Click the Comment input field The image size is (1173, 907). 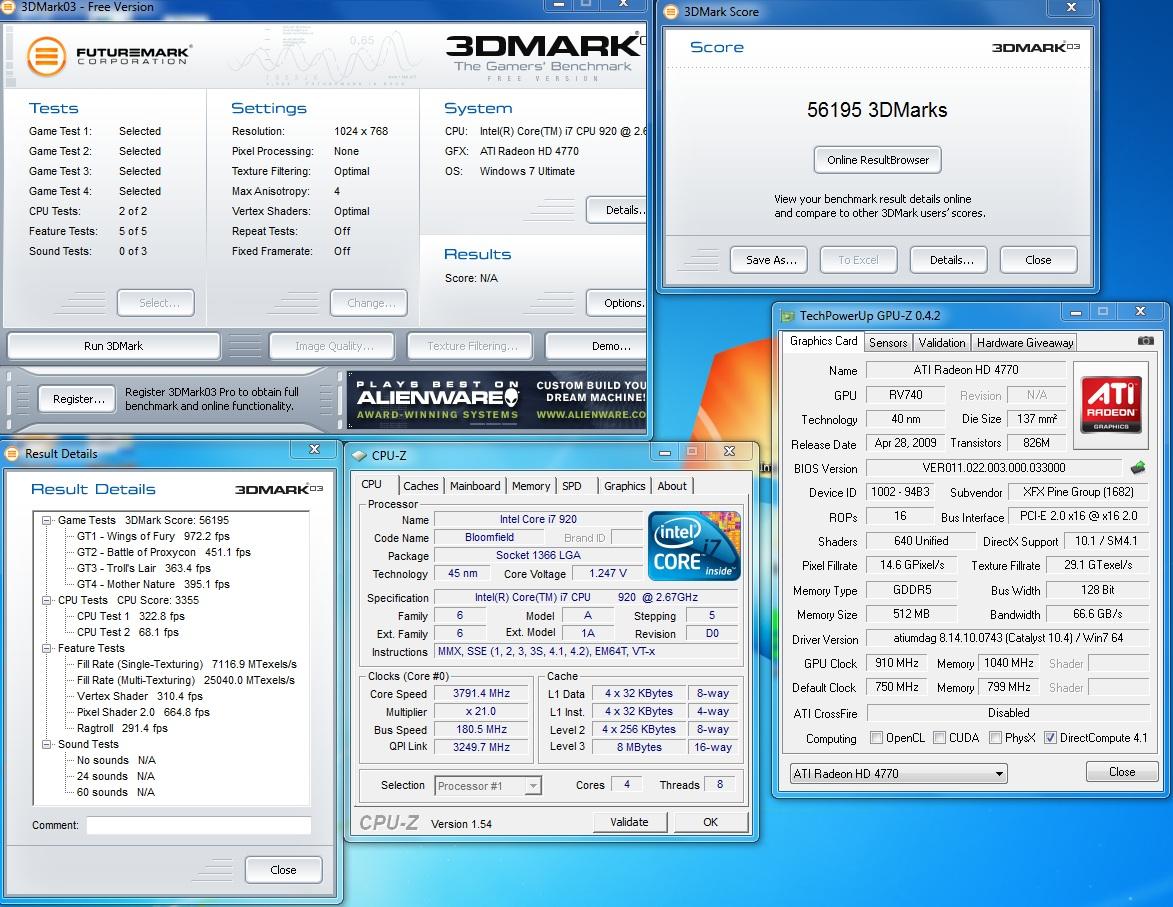click(198, 825)
